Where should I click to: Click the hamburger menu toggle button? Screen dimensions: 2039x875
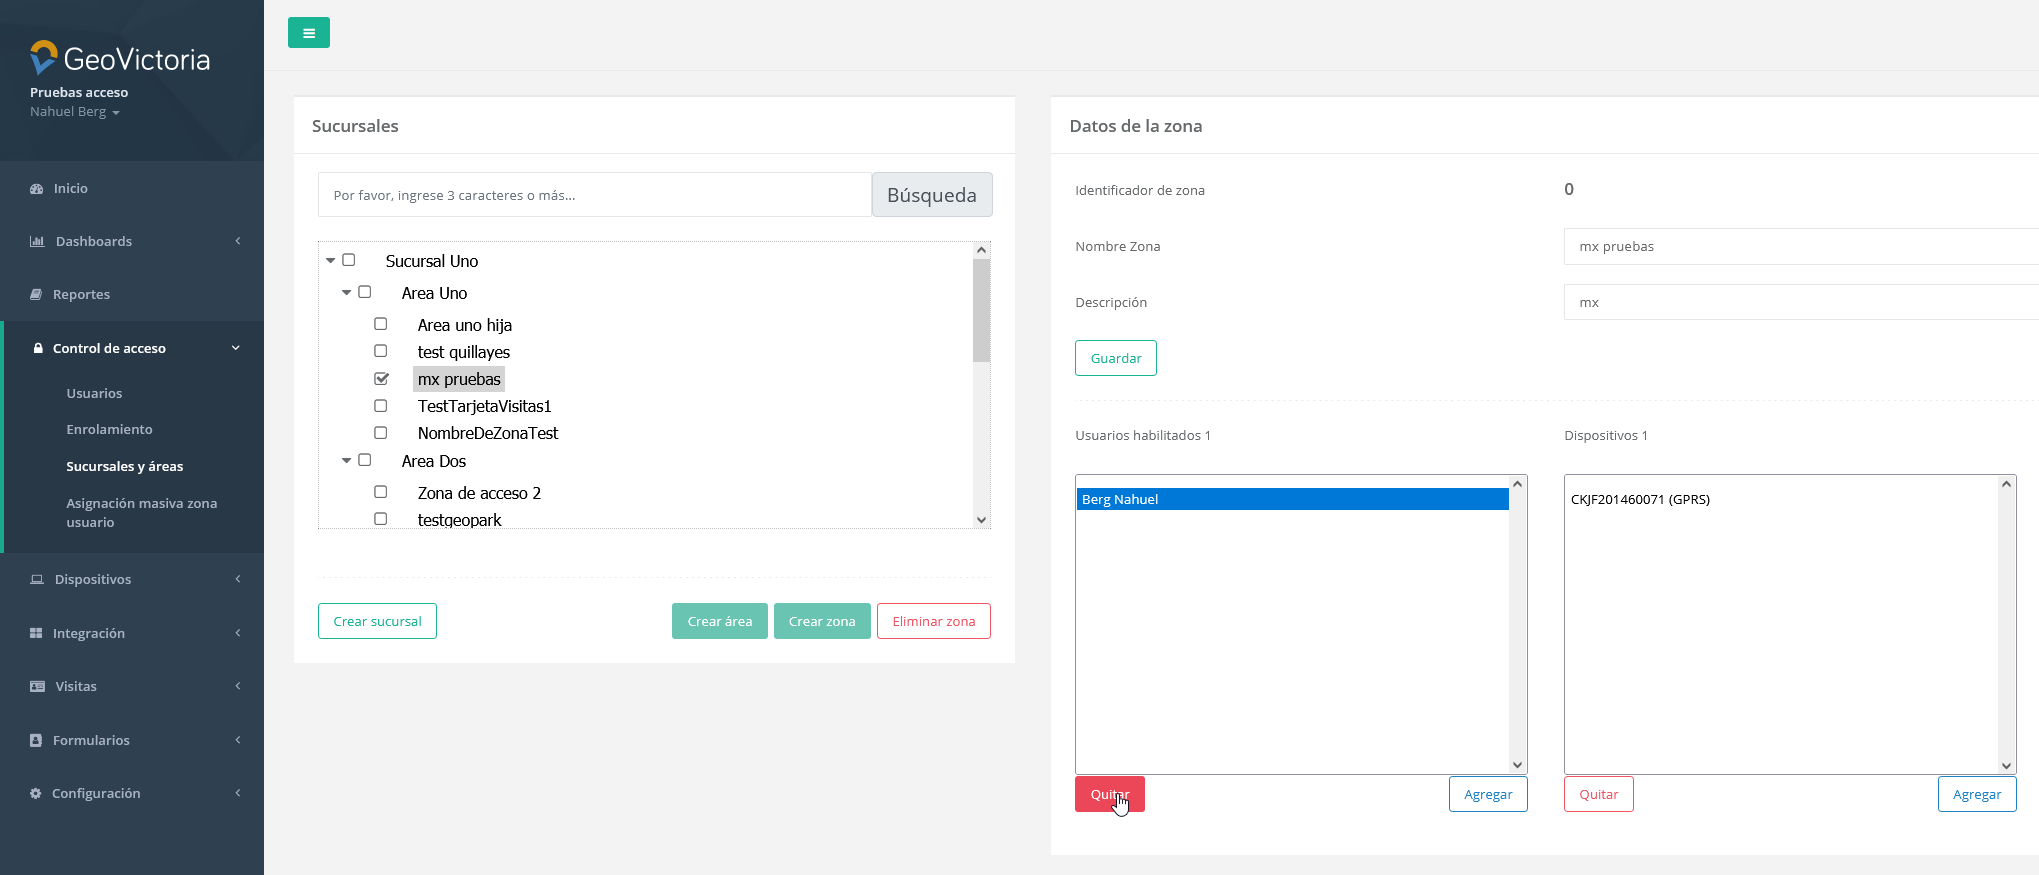point(308,33)
